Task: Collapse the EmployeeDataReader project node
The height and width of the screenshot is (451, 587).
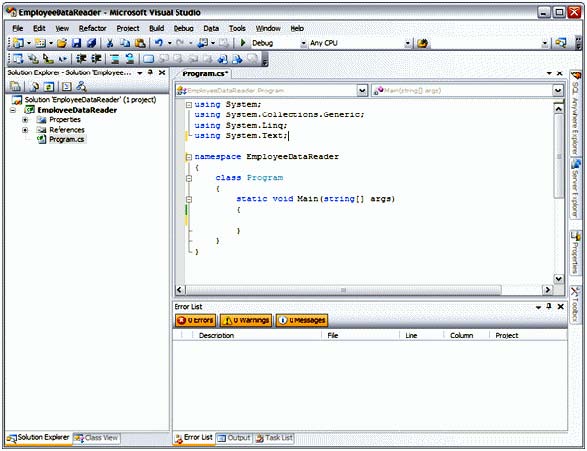Action: (x=13, y=110)
